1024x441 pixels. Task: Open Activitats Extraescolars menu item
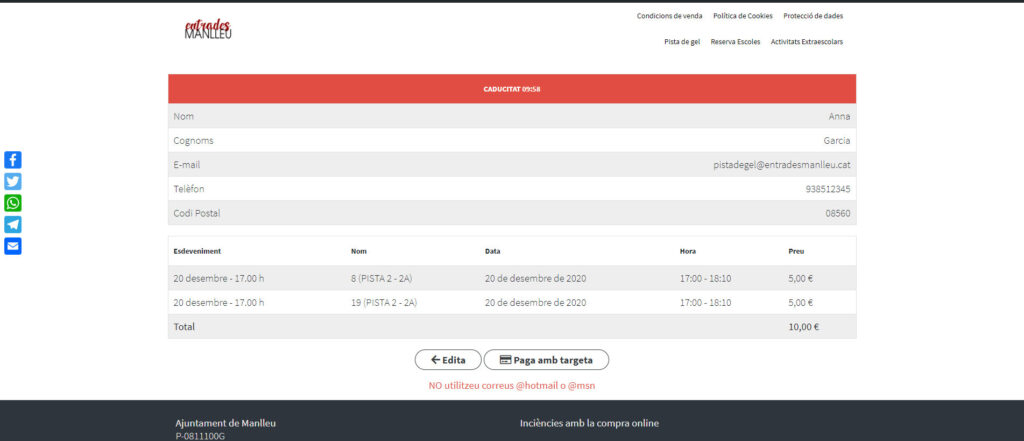coord(807,42)
